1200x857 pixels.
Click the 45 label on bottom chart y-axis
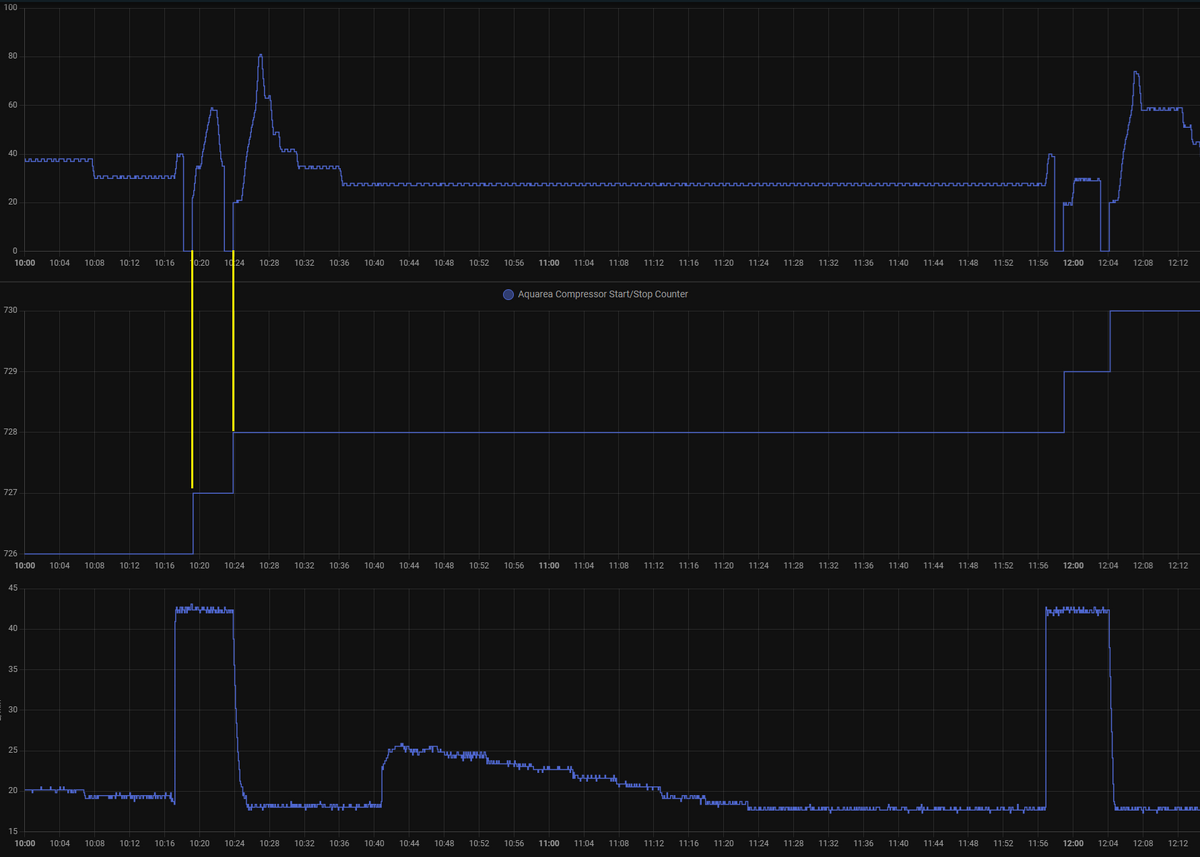13,588
